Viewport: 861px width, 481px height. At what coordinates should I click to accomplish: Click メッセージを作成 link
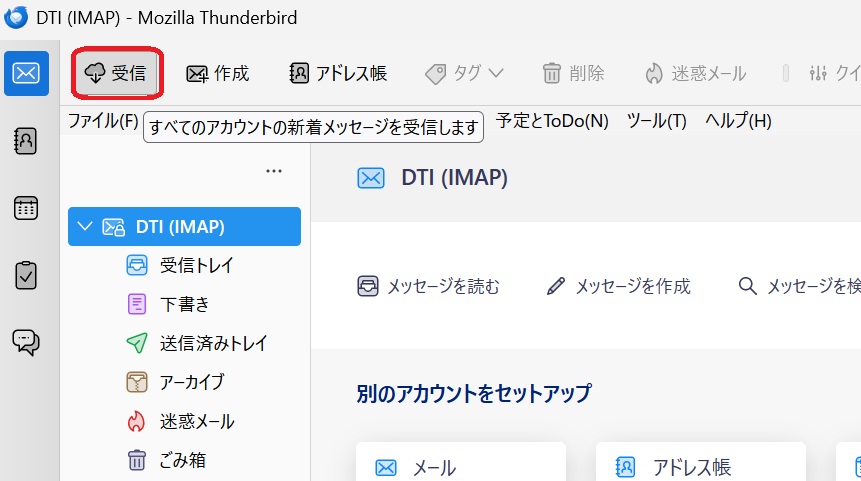coord(618,286)
